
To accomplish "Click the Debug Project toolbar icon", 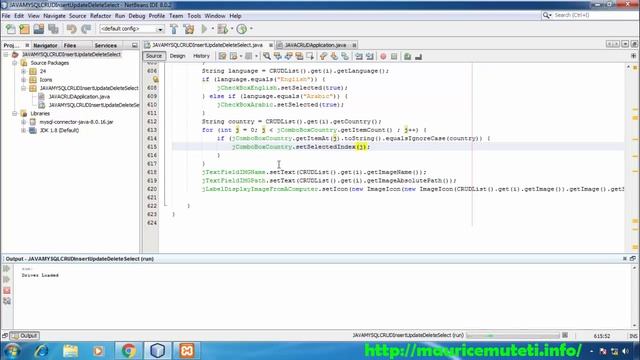I will [222, 29].
